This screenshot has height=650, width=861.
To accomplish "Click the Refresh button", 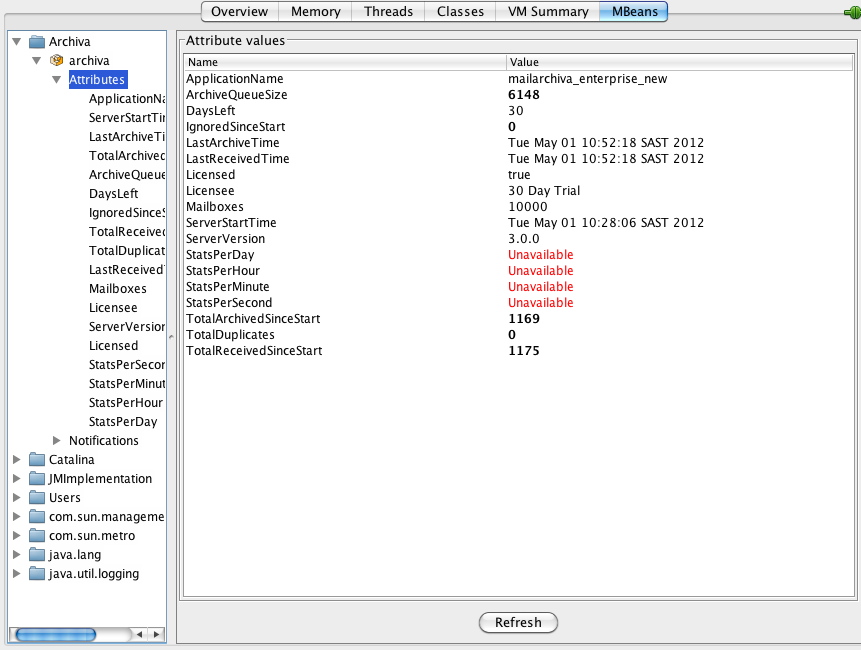I will click(518, 623).
